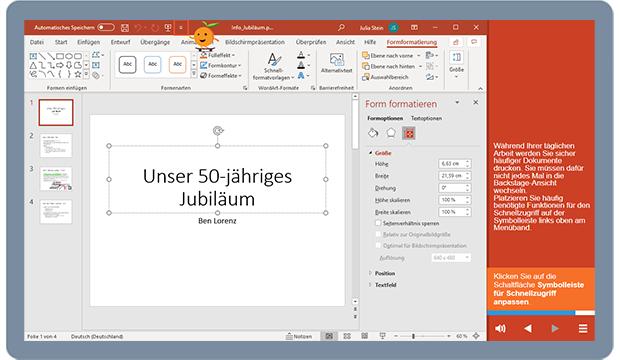Open the Effects pentagon icon
The width and height of the screenshot is (620, 360).
coord(391,133)
